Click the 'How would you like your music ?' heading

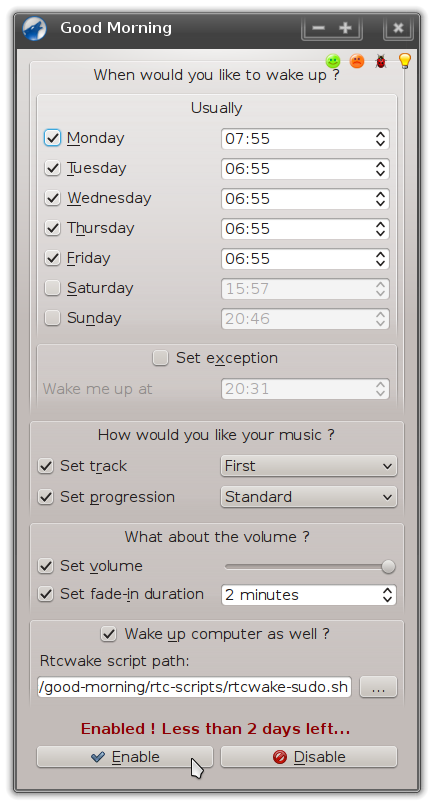216,435
